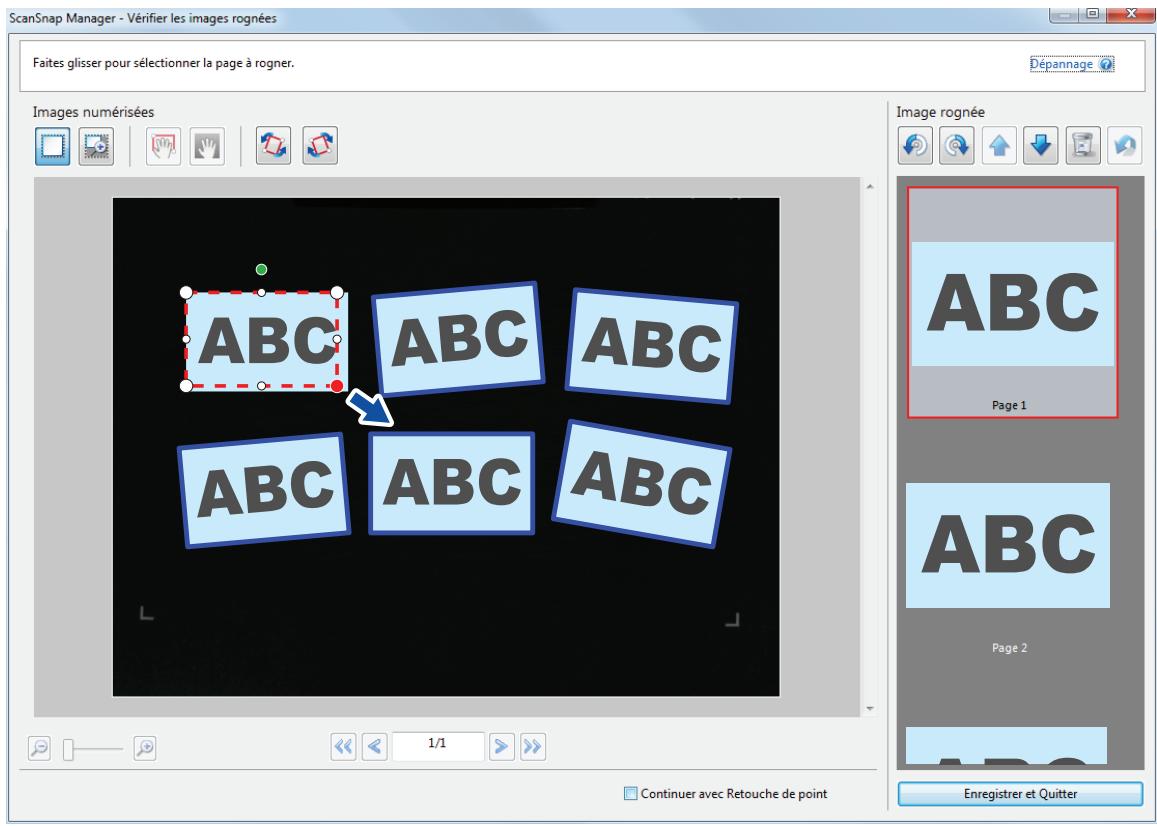Select the crop frame selection tool
The image size is (1157, 826).
pos(52,145)
